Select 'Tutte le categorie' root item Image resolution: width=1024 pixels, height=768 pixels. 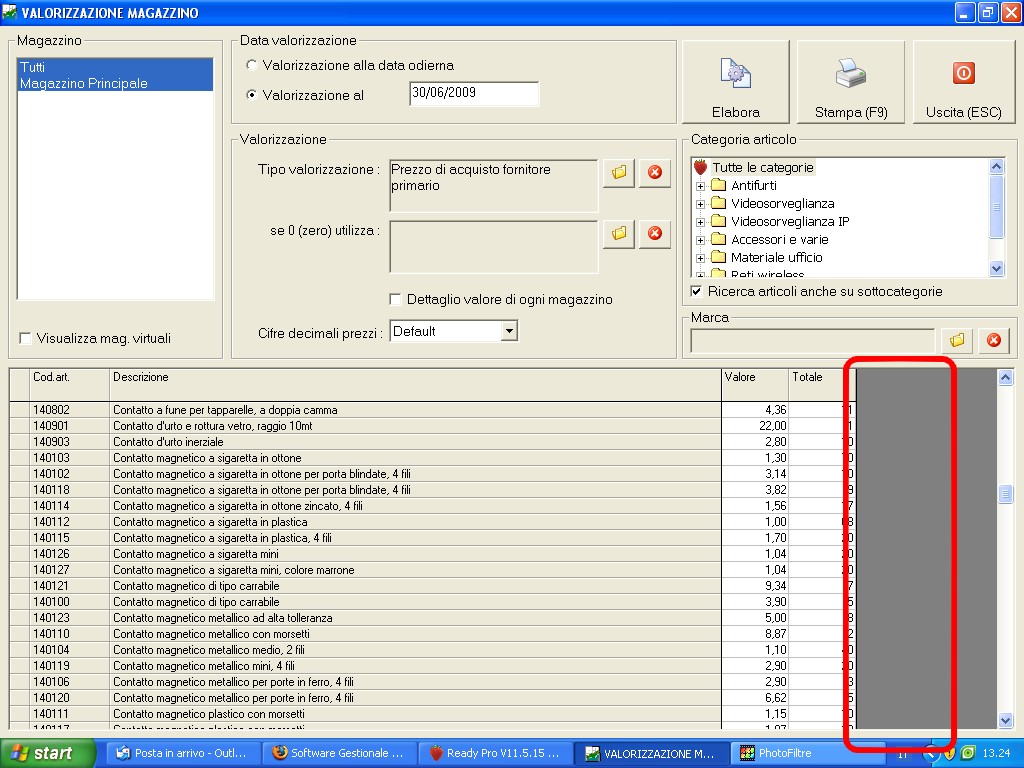pos(762,168)
